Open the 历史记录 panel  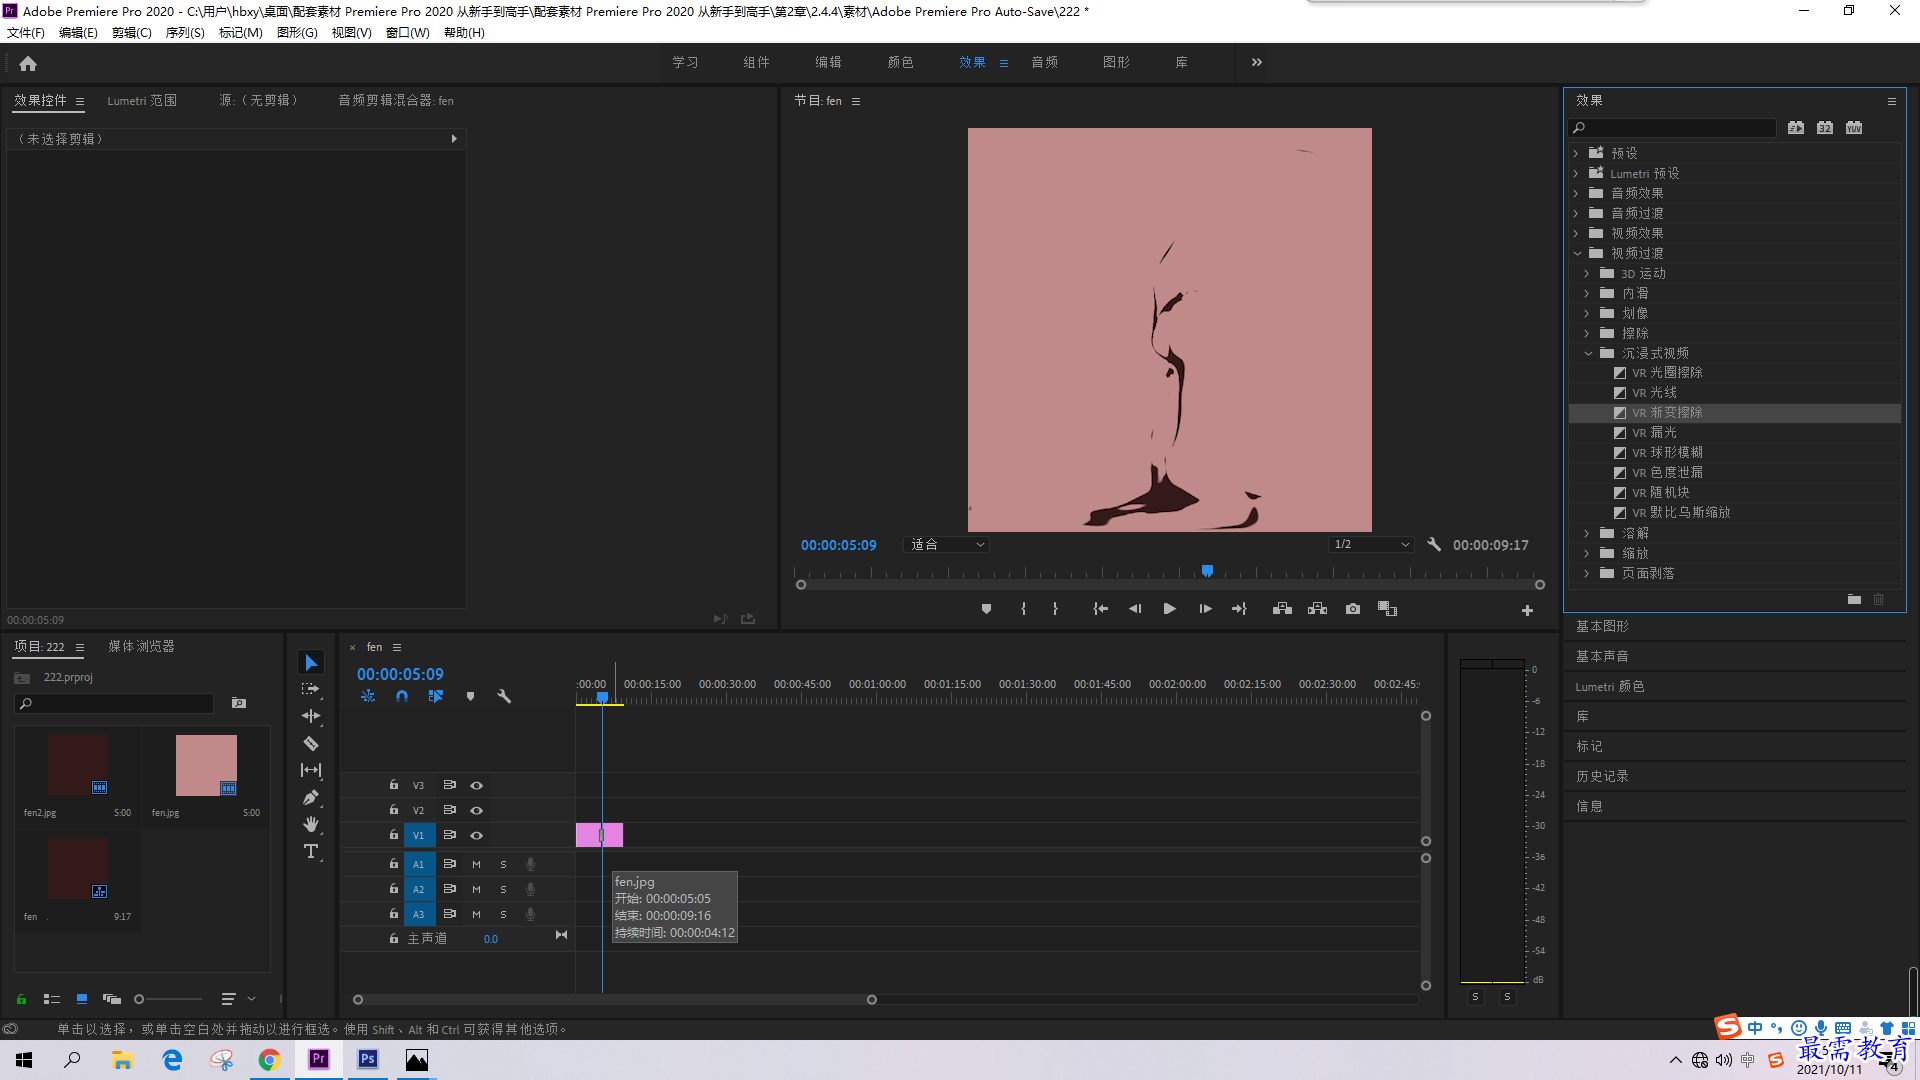1602,777
